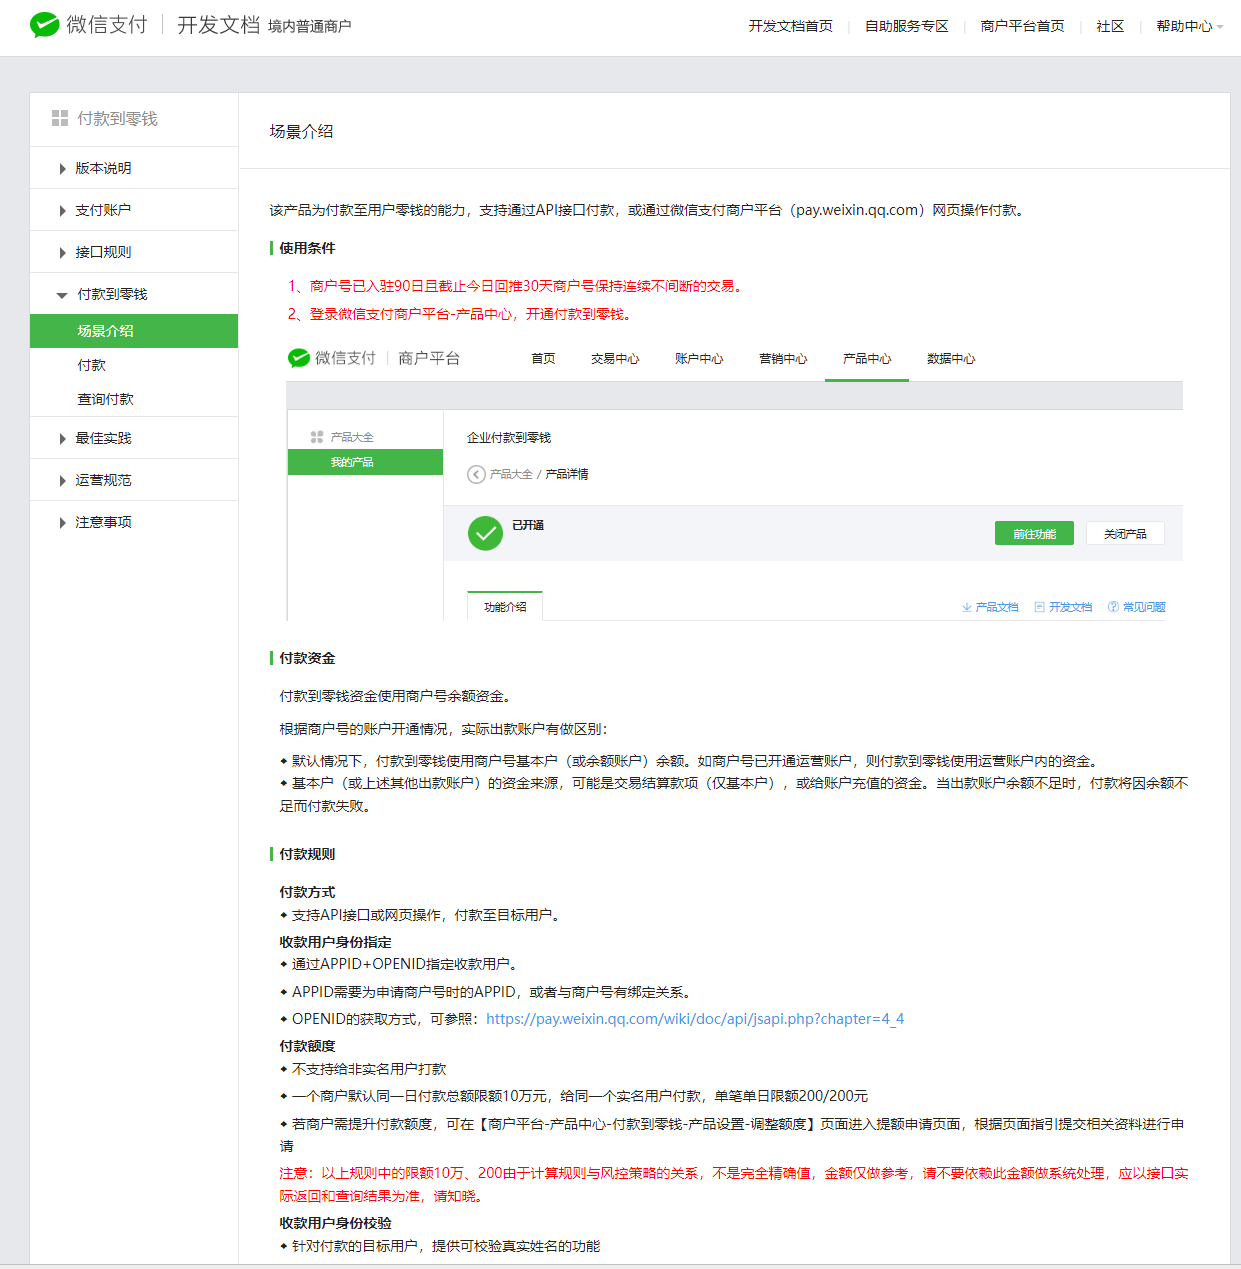The image size is (1241, 1269).
Task: Open the 帮助中心 dropdown menu
Action: [x=1189, y=26]
